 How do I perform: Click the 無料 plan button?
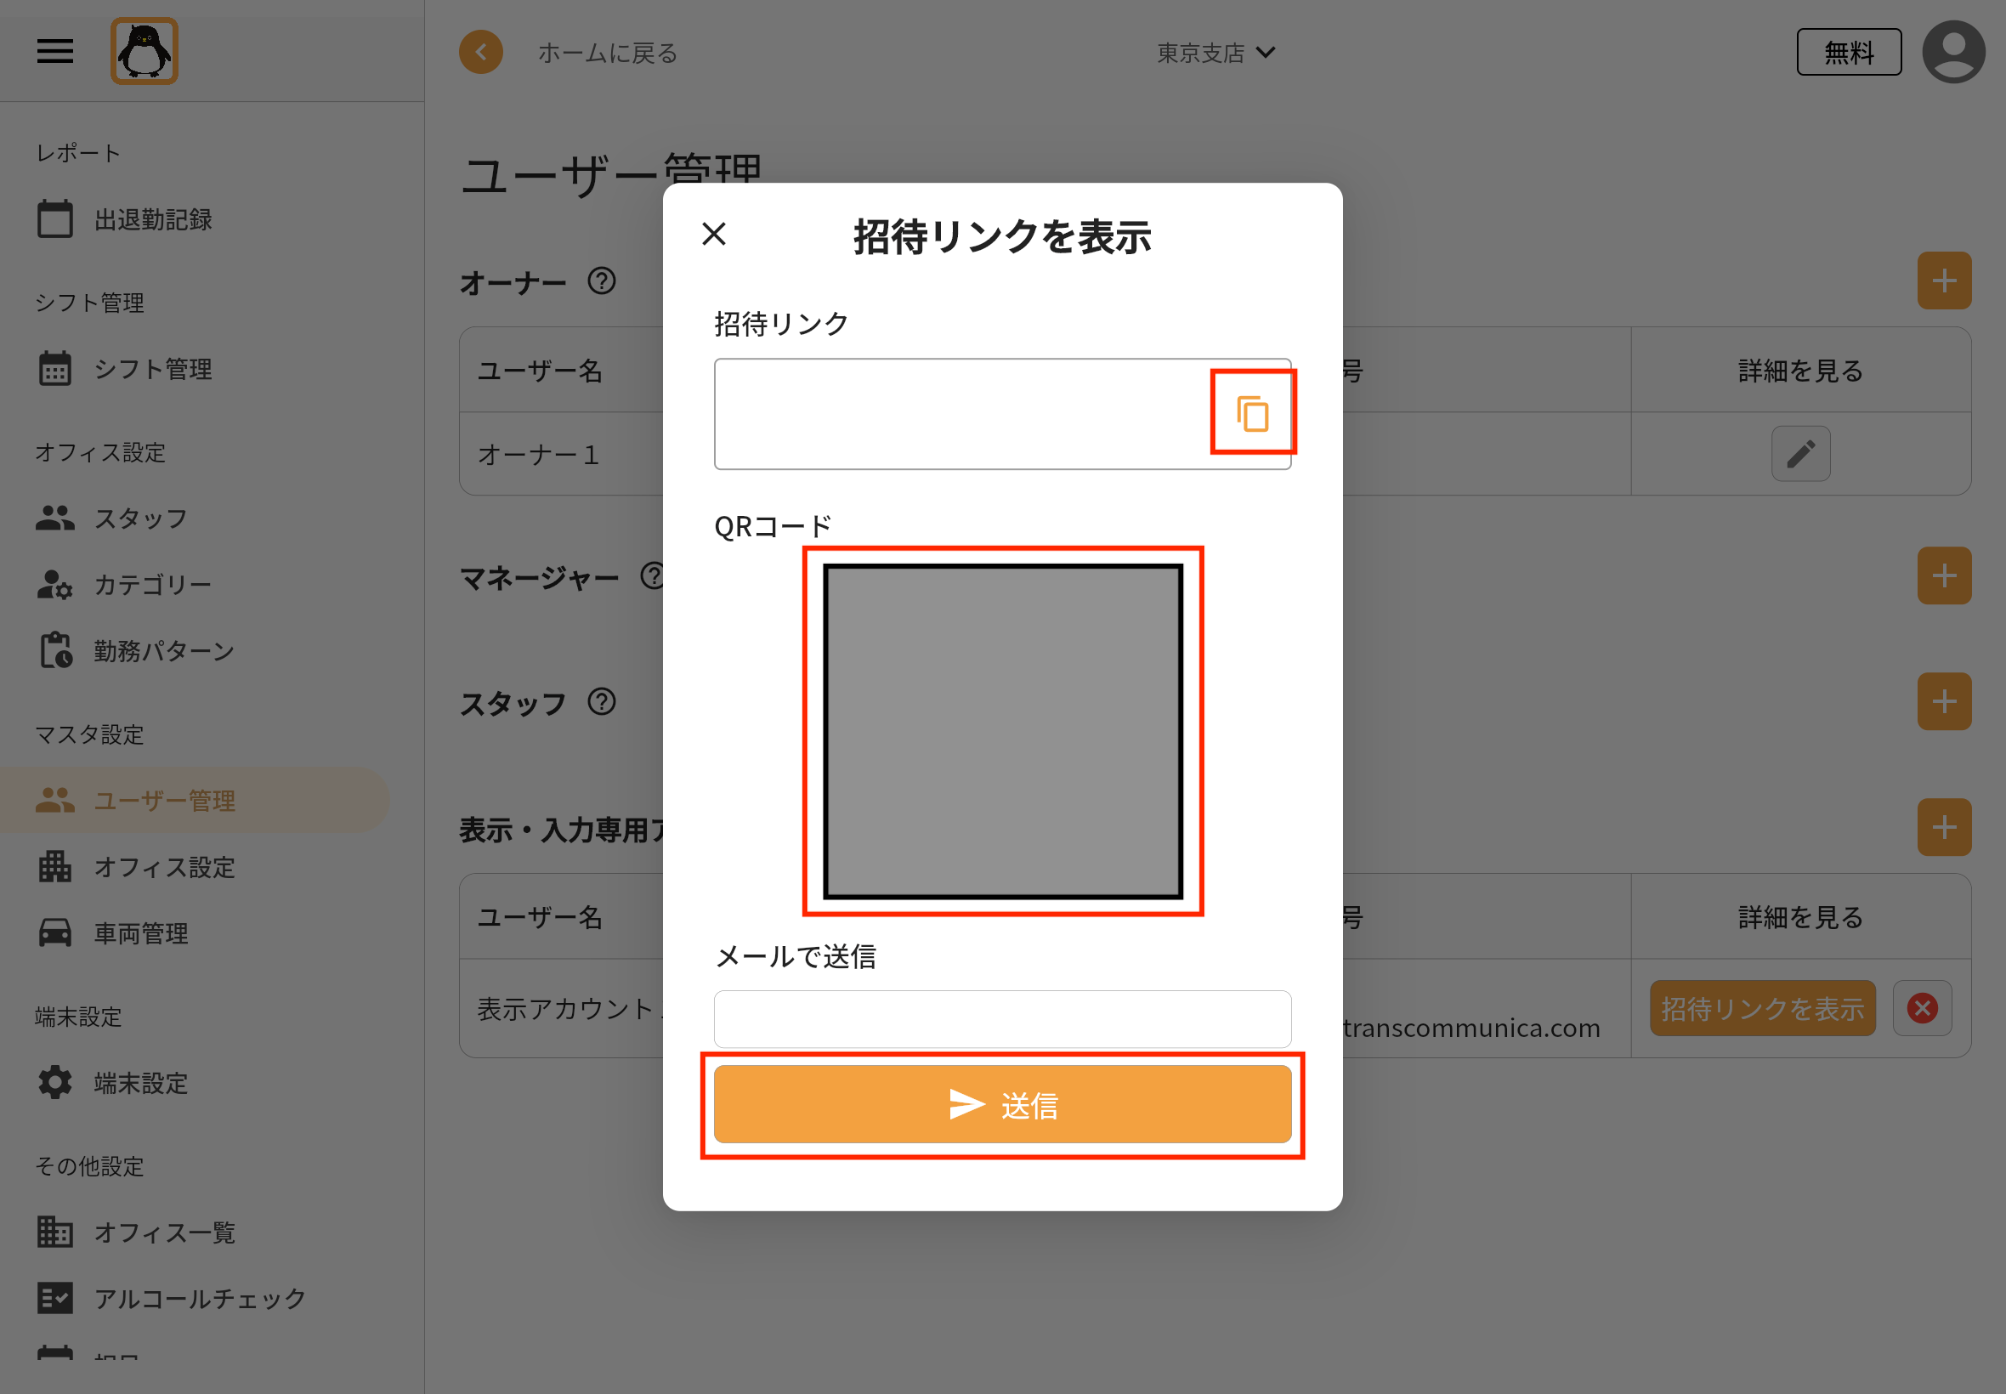point(1848,52)
